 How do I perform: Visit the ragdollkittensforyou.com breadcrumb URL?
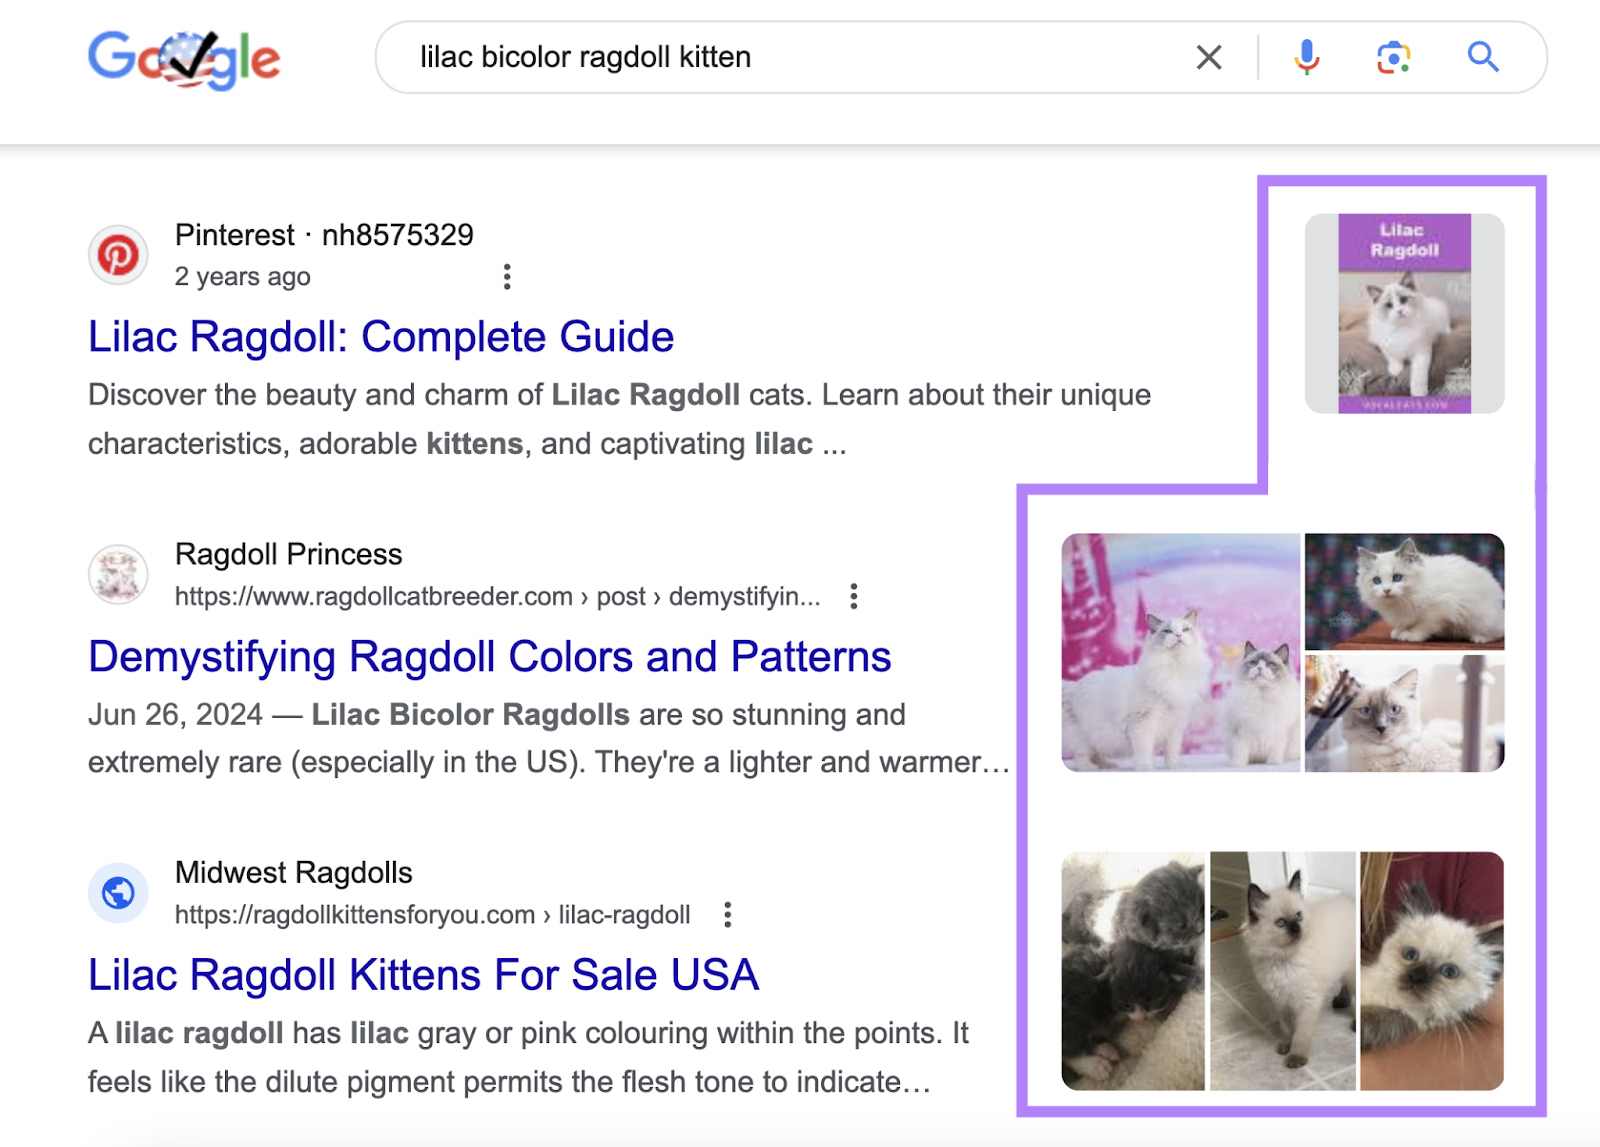click(432, 914)
